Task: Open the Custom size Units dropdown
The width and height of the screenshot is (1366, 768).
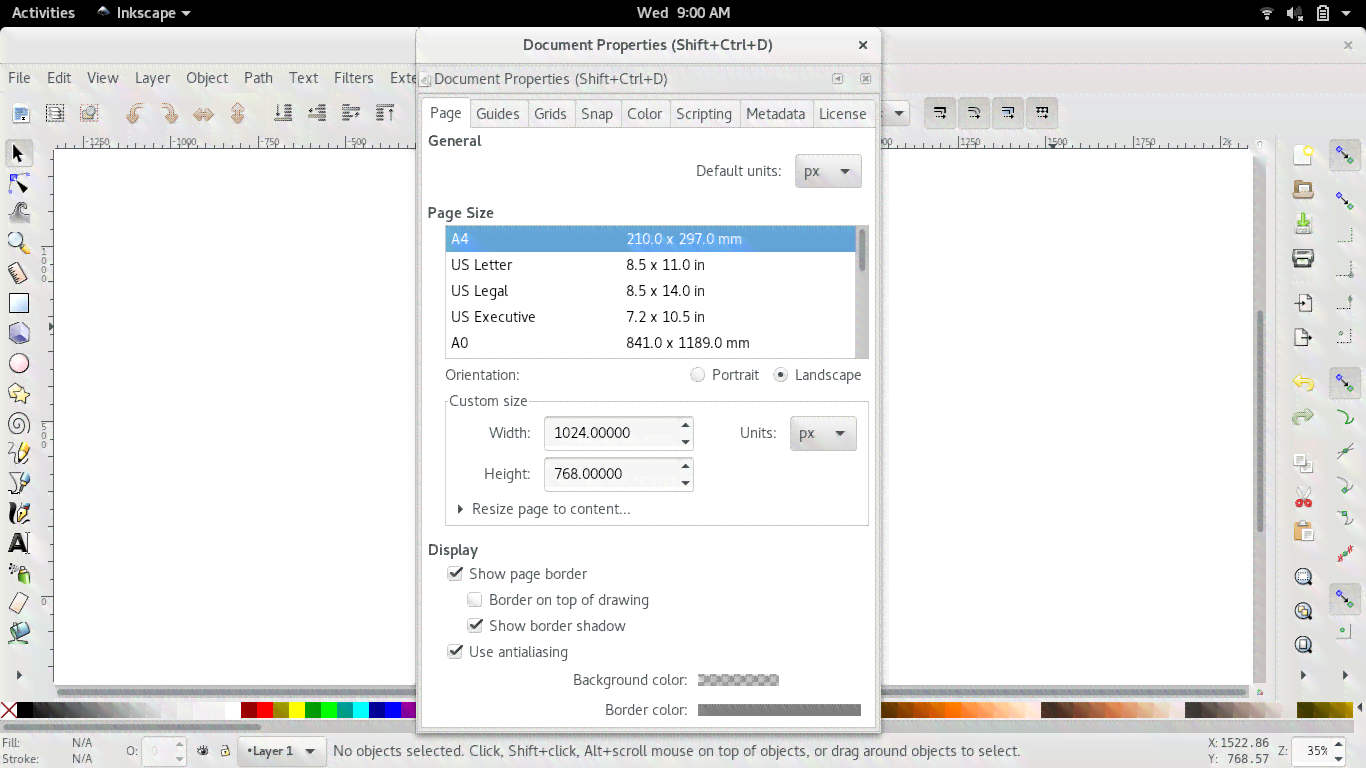Action: [823, 433]
